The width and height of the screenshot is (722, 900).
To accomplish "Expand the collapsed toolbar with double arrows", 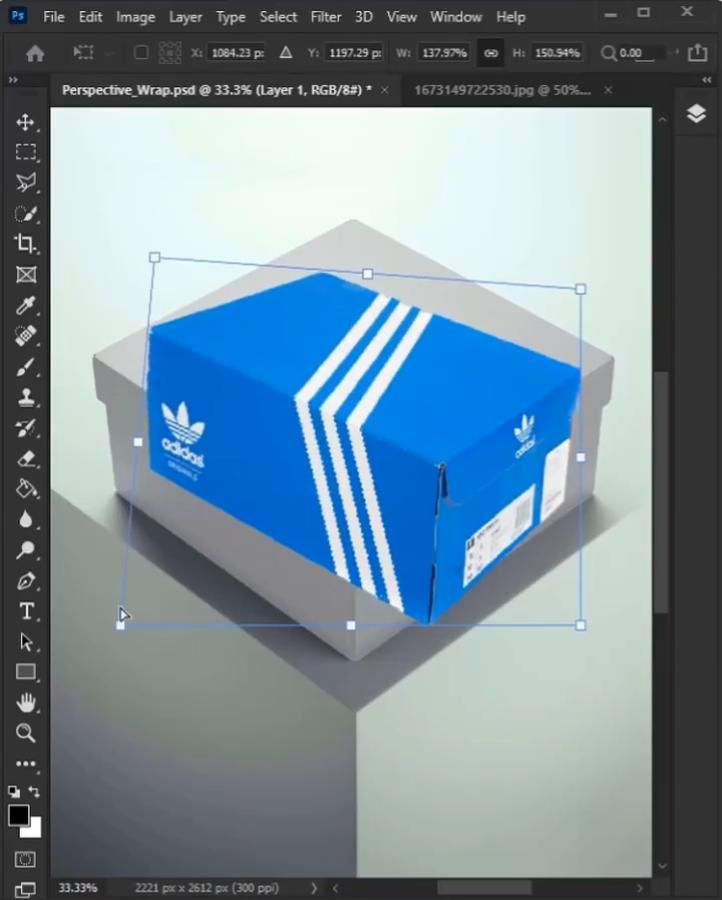I will tap(13, 80).
